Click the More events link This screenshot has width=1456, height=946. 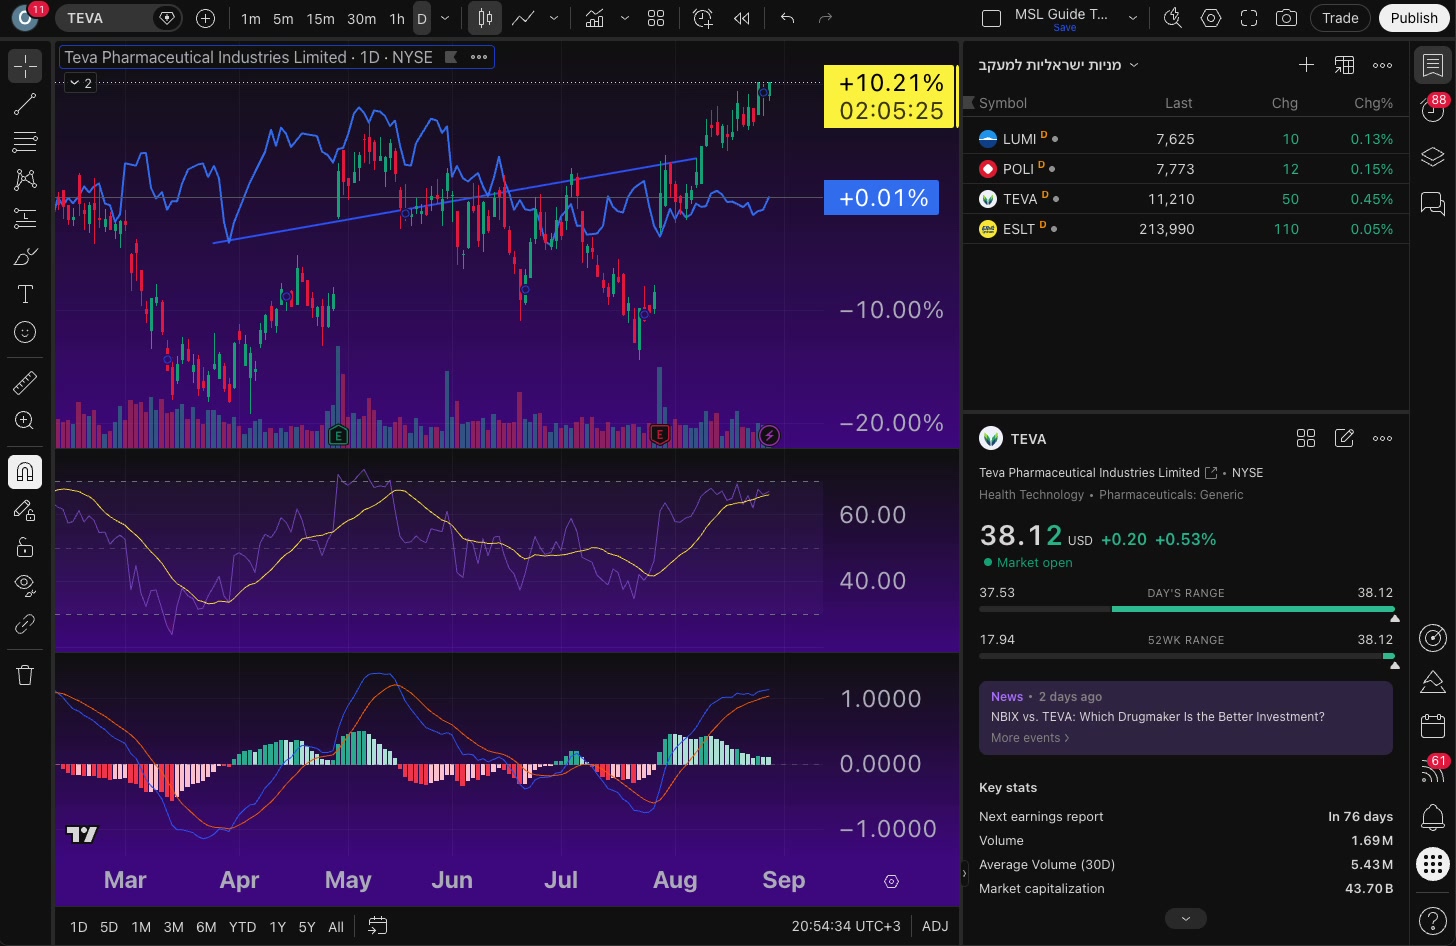point(1030,738)
